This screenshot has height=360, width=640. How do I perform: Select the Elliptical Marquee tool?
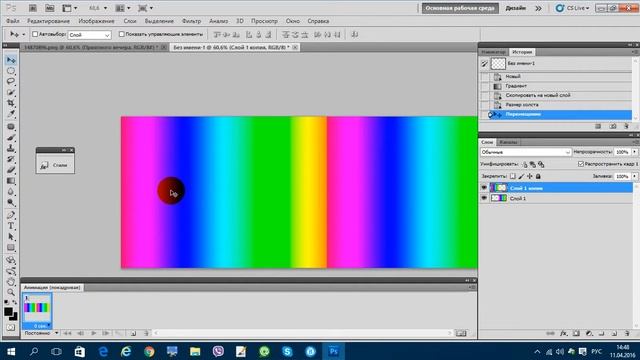pos(11,71)
